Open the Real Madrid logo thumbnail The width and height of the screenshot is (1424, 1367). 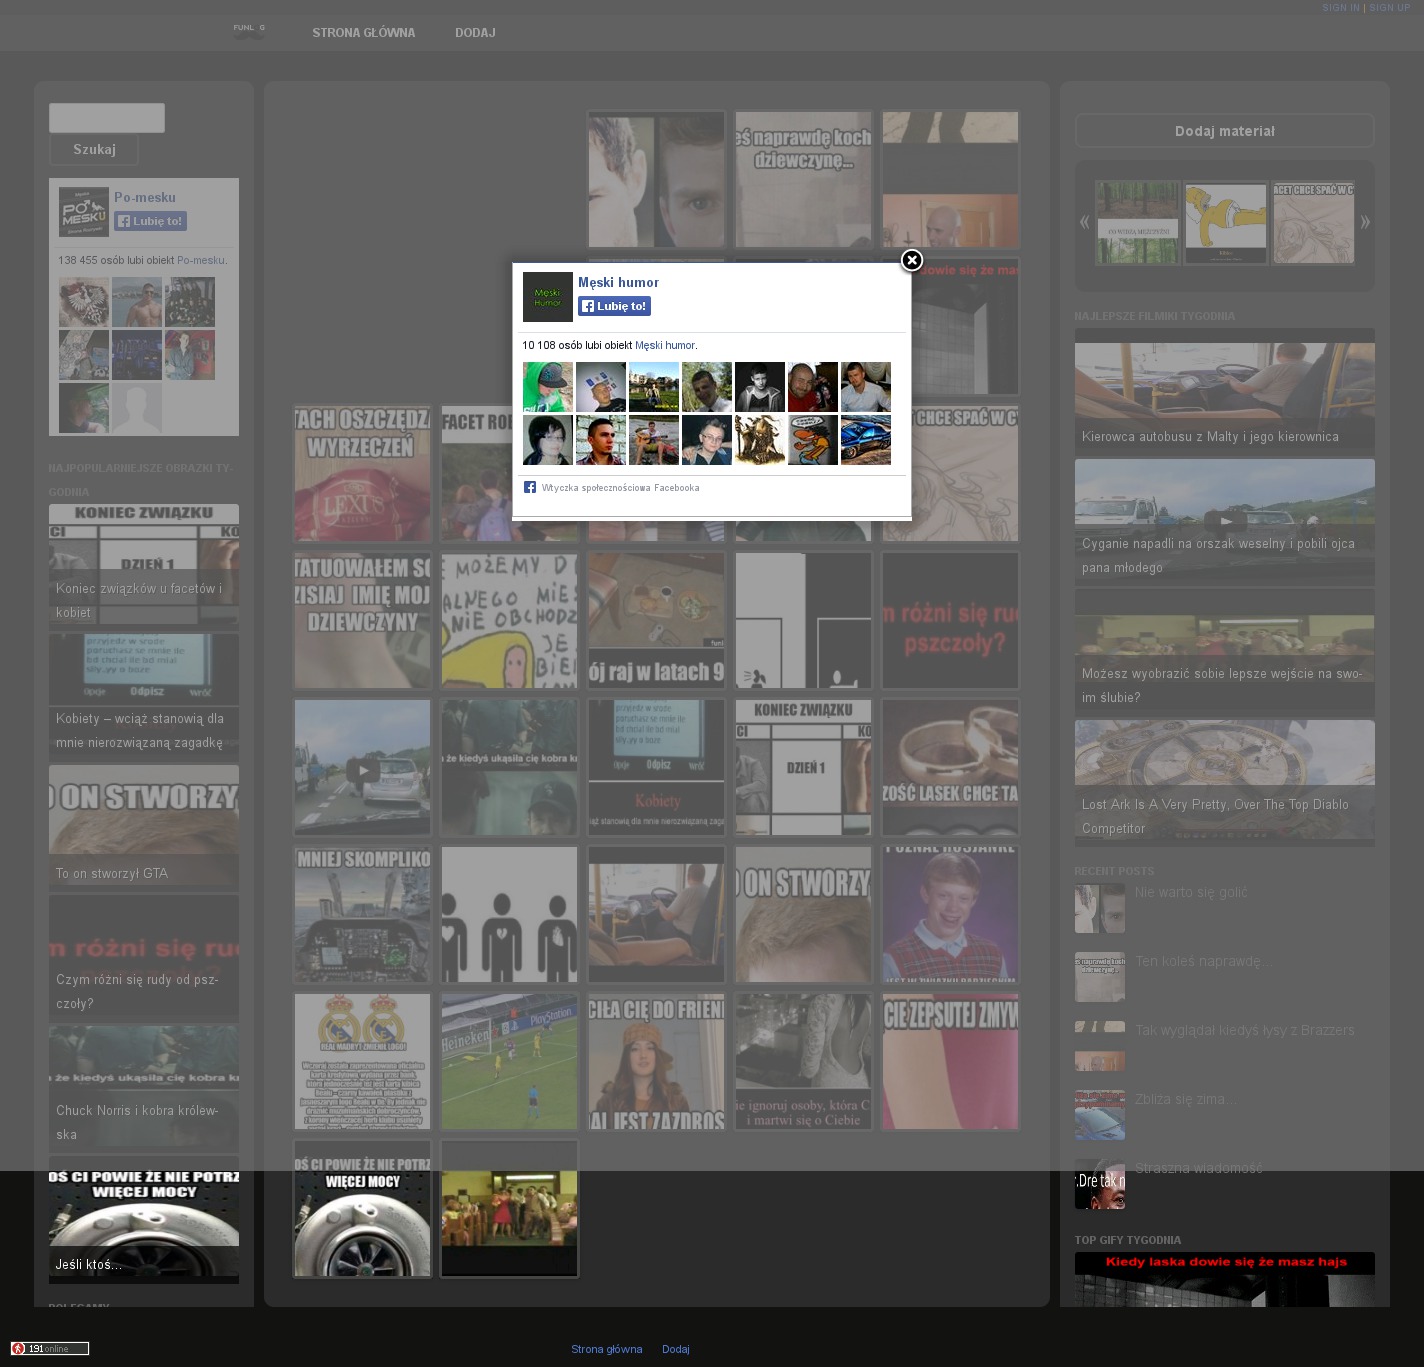tap(362, 1061)
